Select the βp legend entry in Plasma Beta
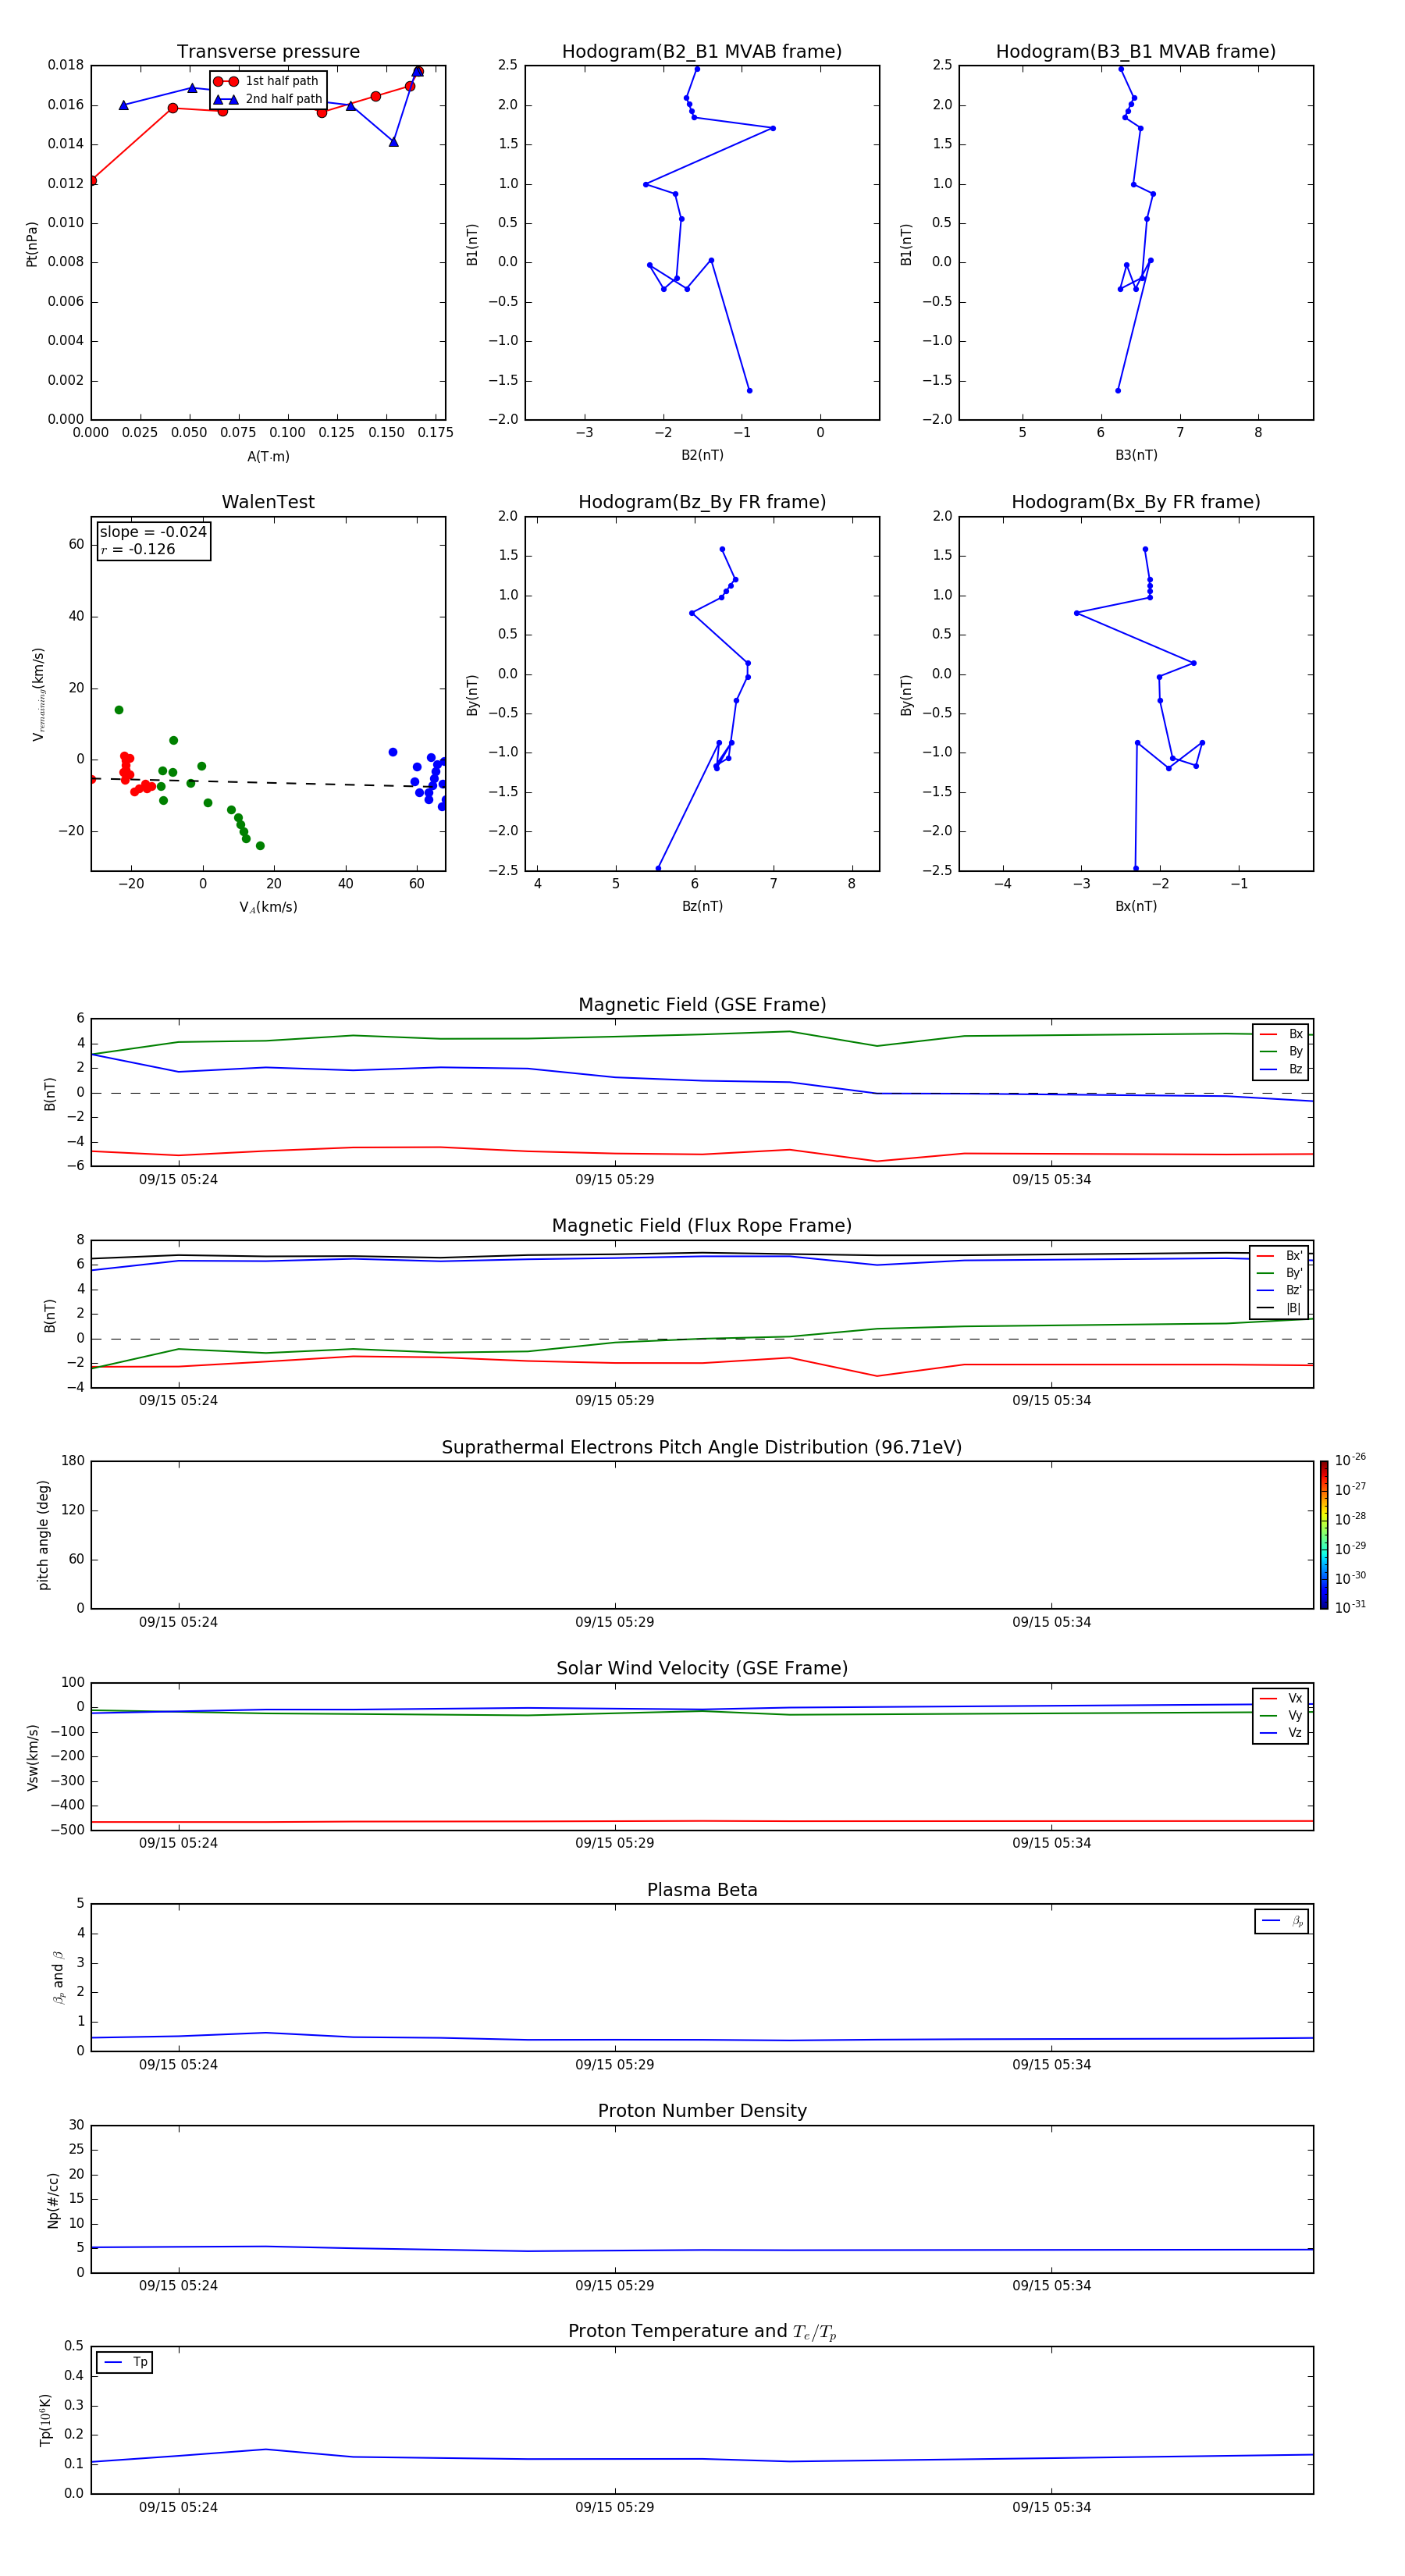 click(x=1282, y=1921)
